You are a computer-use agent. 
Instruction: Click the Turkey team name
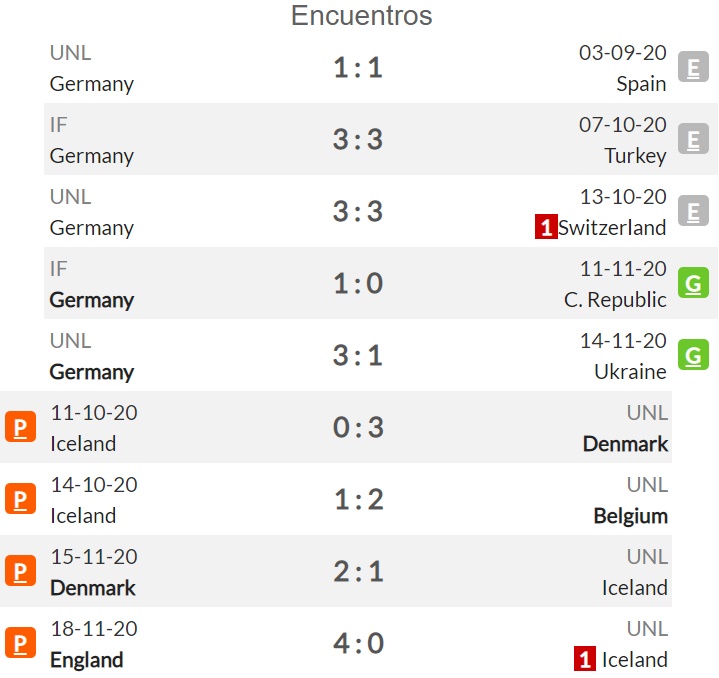pyautogui.click(x=635, y=156)
